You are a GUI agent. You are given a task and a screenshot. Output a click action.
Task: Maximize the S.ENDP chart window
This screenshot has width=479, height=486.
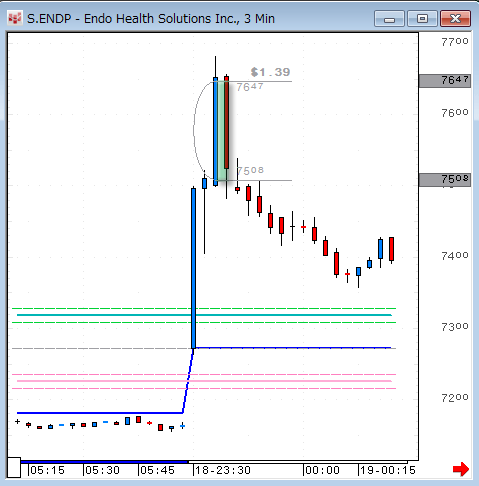422,19
